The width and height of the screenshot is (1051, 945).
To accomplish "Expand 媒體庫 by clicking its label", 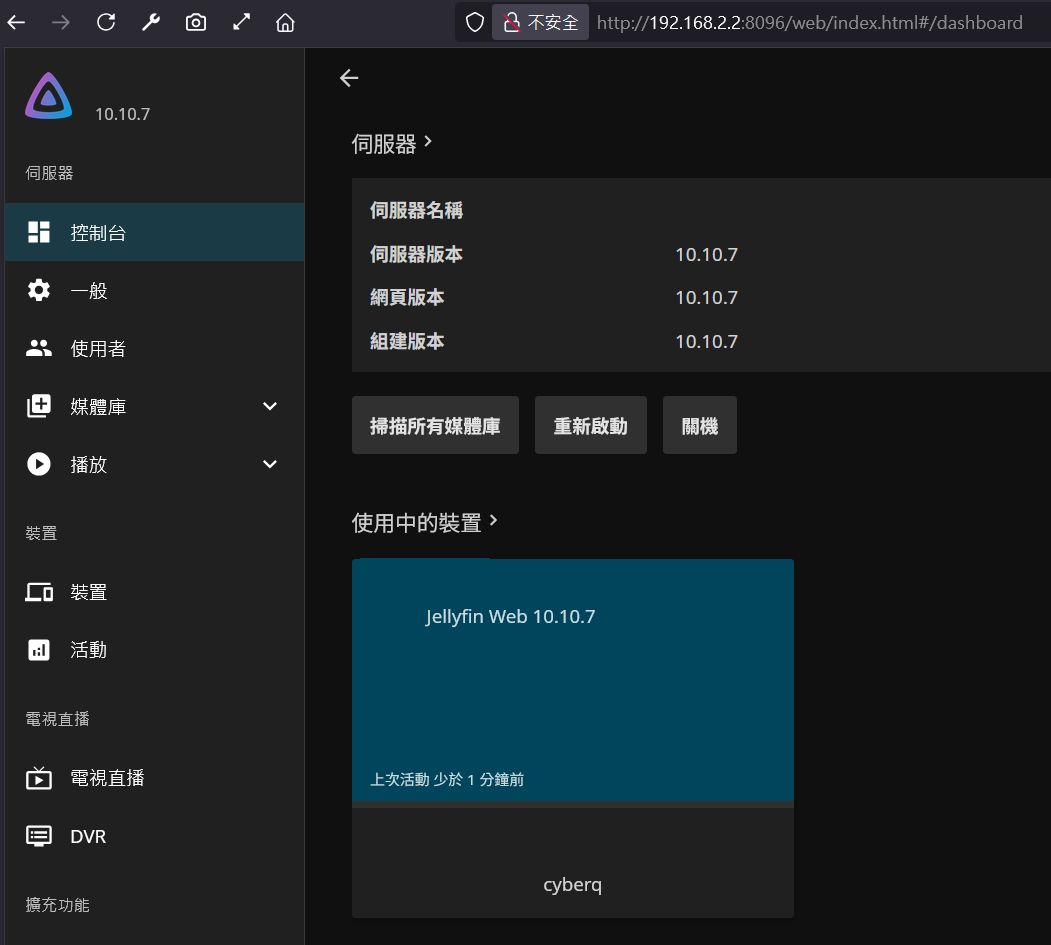I will pos(98,407).
